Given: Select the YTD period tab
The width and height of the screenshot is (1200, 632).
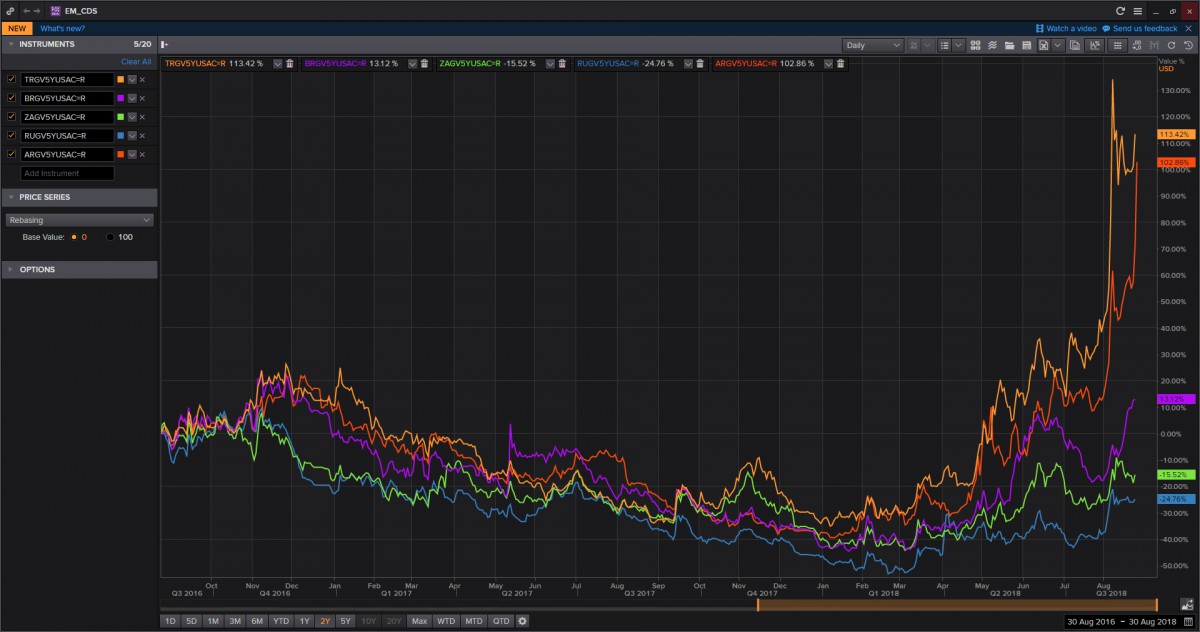Looking at the screenshot, I should (x=281, y=621).
